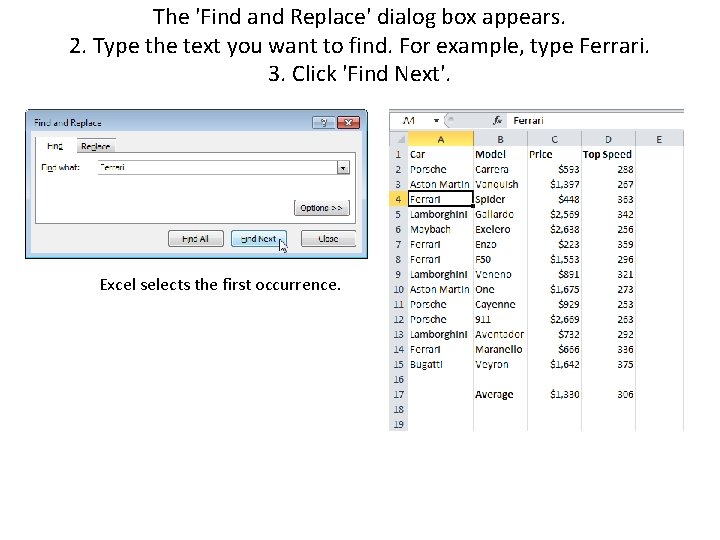Click '$1,330' average price cell
720x540 pixels.
(x=555, y=394)
